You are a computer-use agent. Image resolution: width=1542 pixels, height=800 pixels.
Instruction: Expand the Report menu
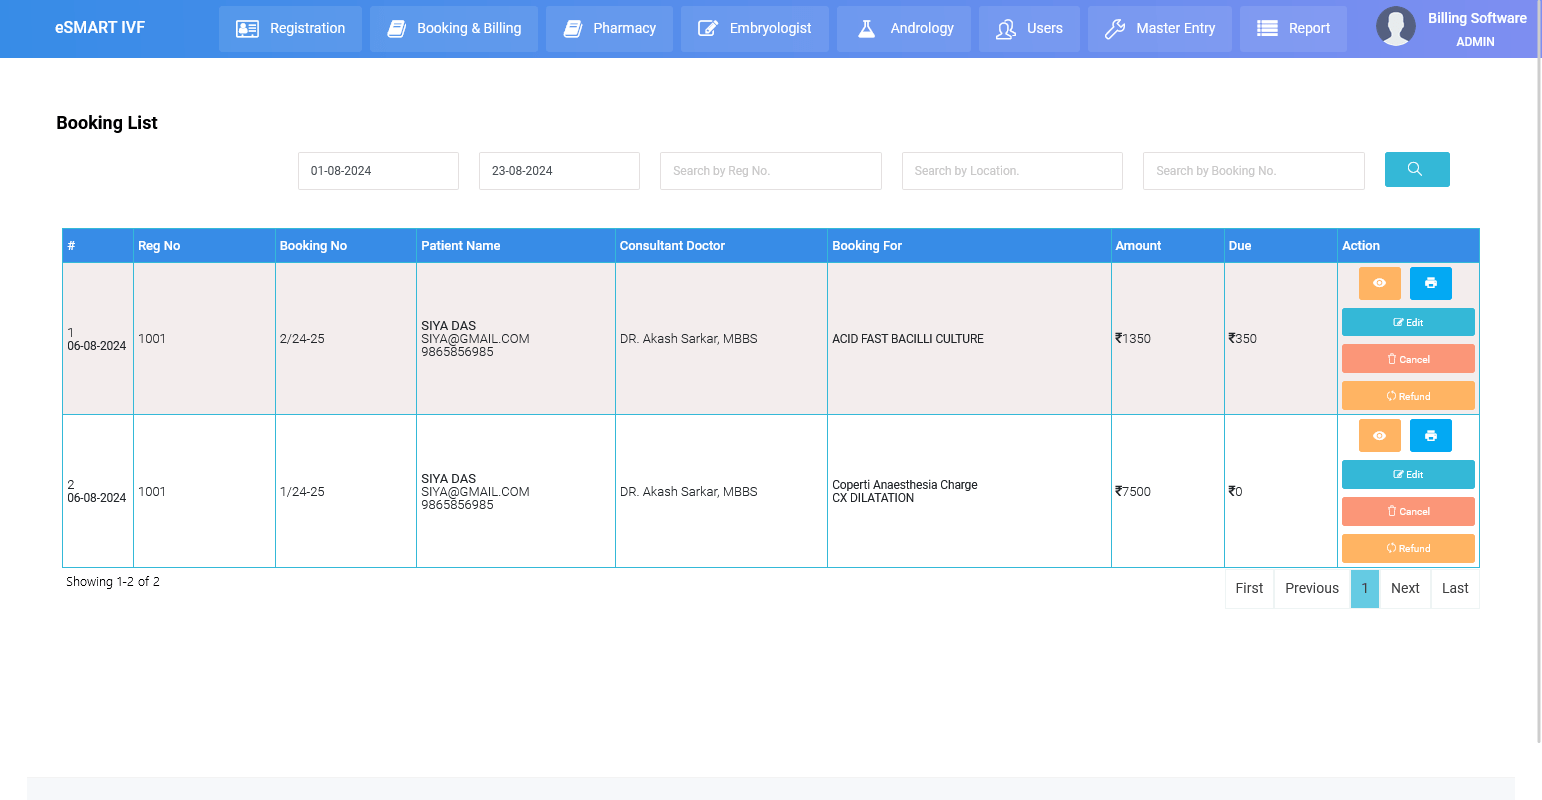(1292, 28)
